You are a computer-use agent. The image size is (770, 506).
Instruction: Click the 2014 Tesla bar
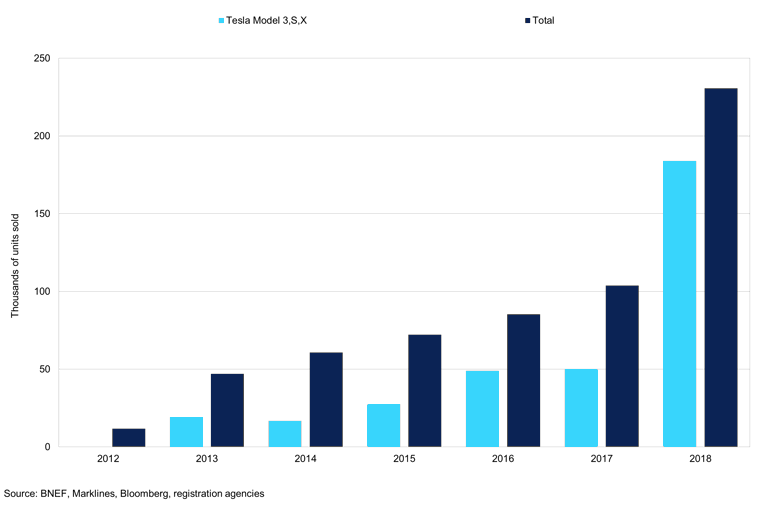tap(285, 434)
